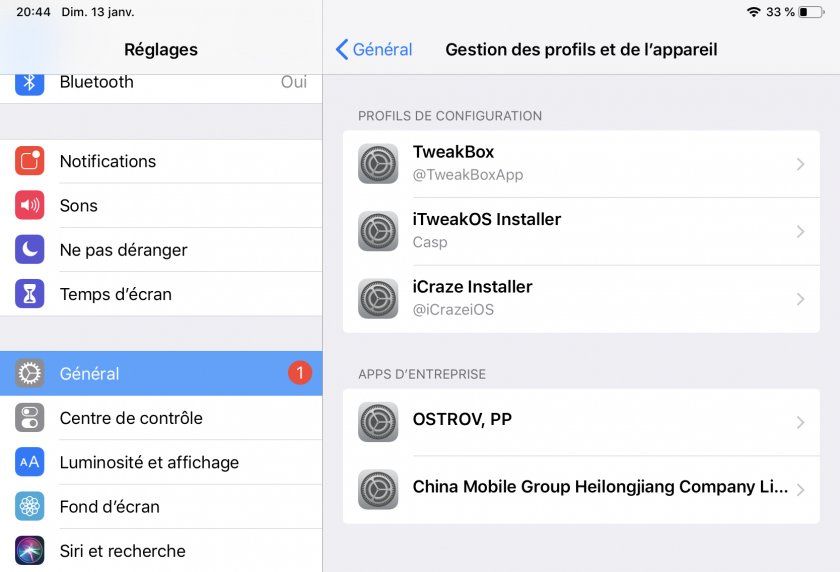The height and width of the screenshot is (572, 840).
Task: Tap the Bluetooth icon in the sidebar
Action: tap(30, 82)
